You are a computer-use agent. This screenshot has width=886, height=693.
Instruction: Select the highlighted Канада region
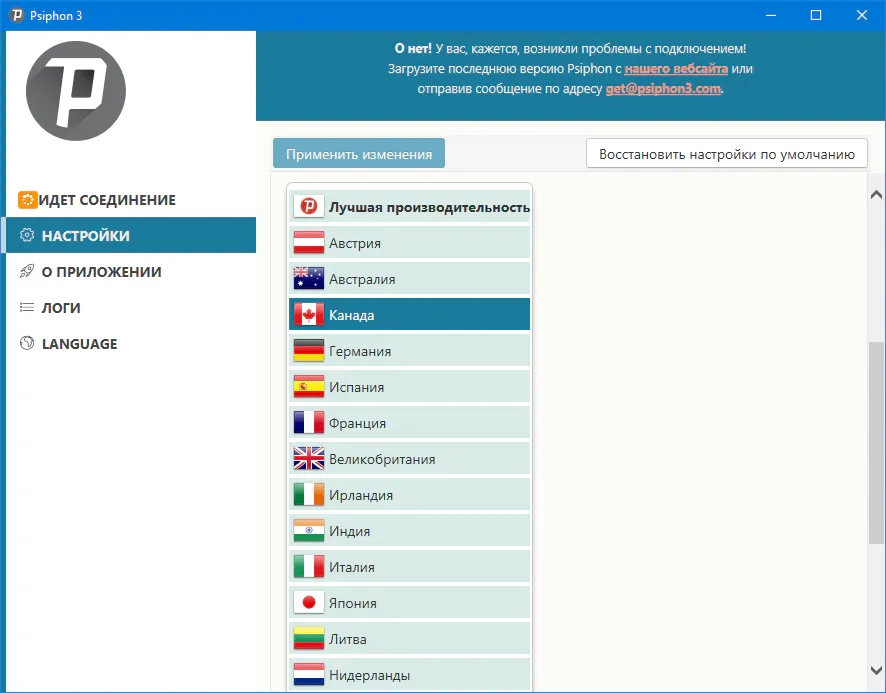click(410, 315)
